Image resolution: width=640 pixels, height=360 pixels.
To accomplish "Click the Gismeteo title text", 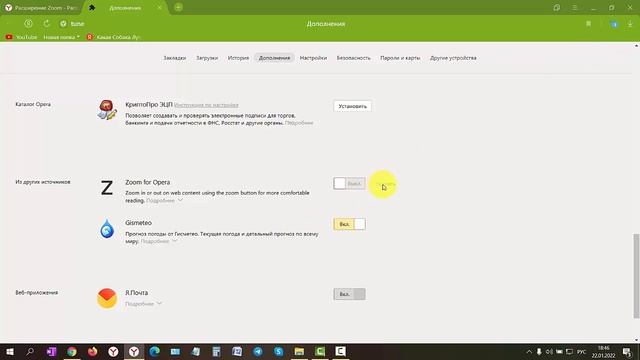I will (138, 223).
